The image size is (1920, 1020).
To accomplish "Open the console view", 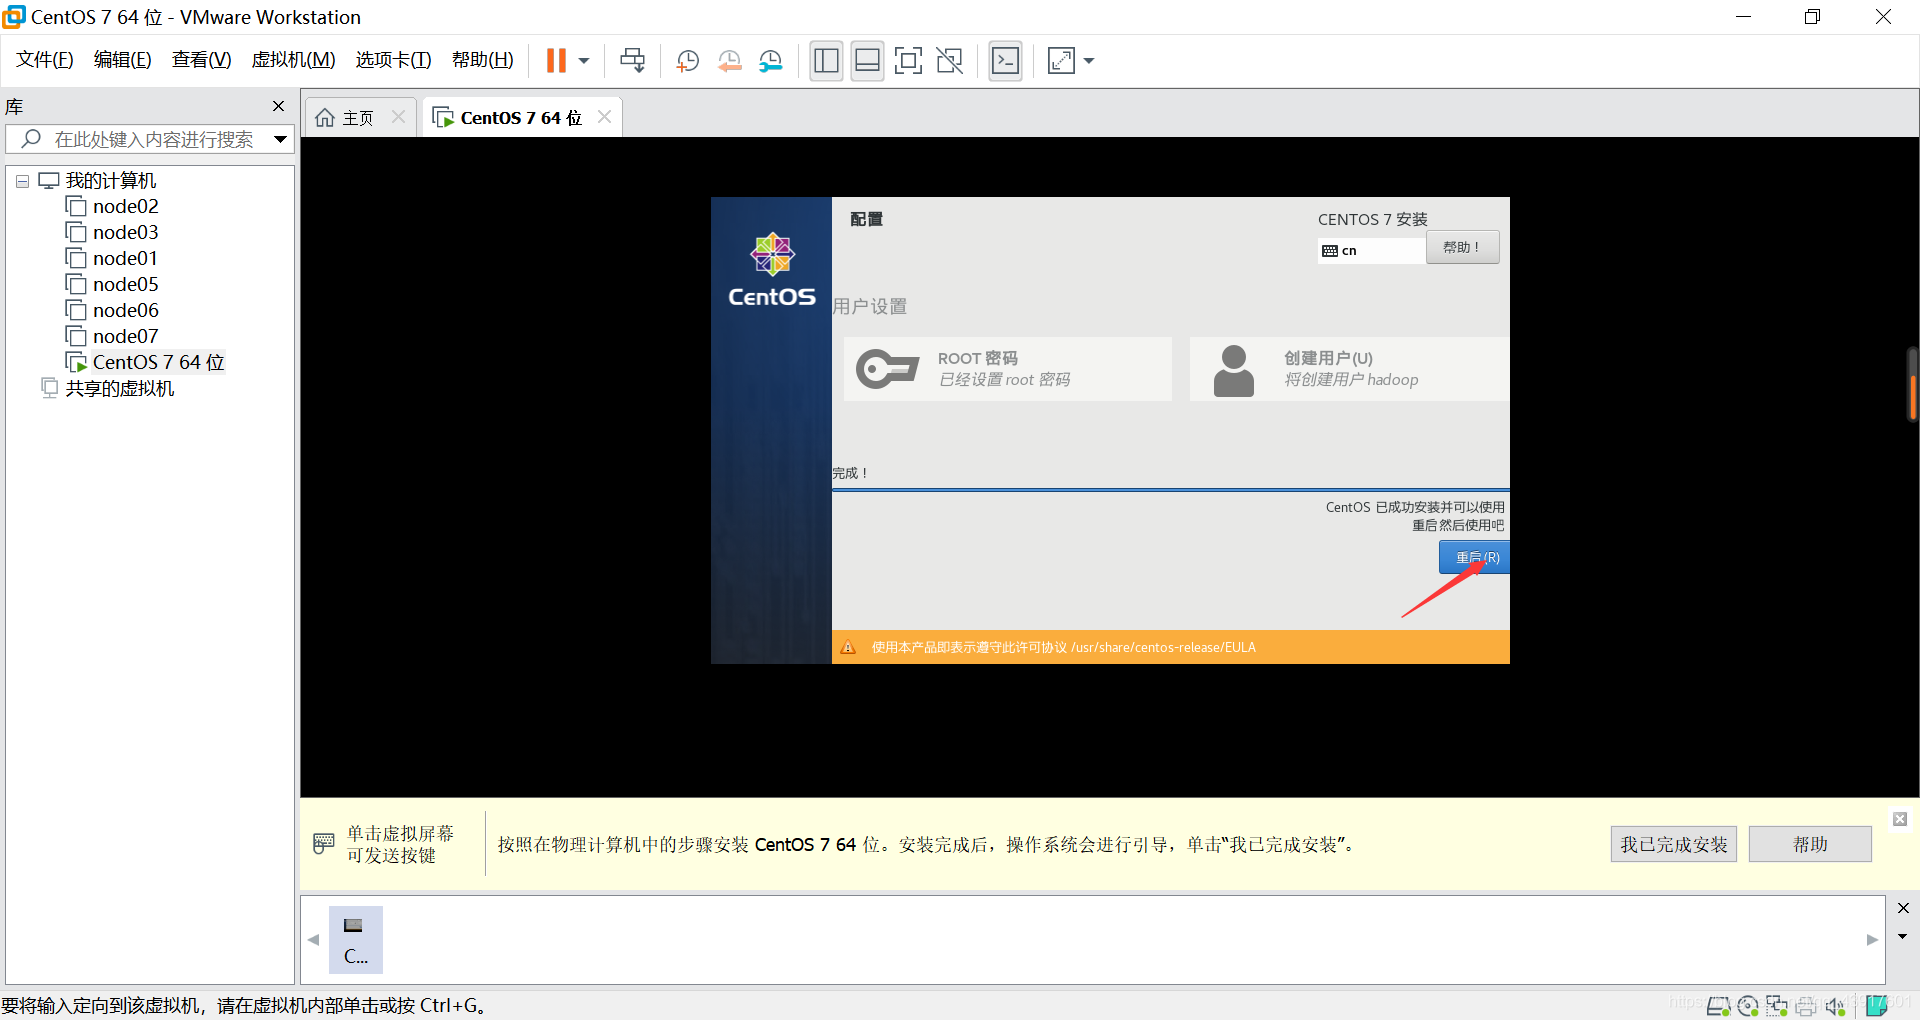I will pos(1005,61).
